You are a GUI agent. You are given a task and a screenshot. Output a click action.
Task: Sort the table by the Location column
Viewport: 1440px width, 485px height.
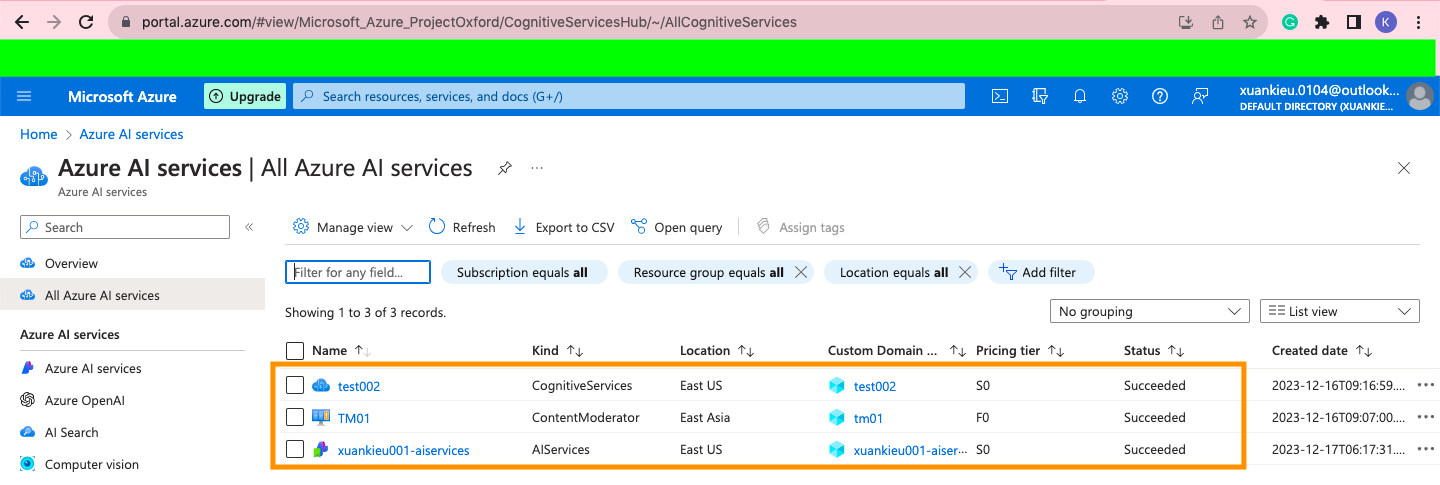pyautogui.click(x=717, y=351)
